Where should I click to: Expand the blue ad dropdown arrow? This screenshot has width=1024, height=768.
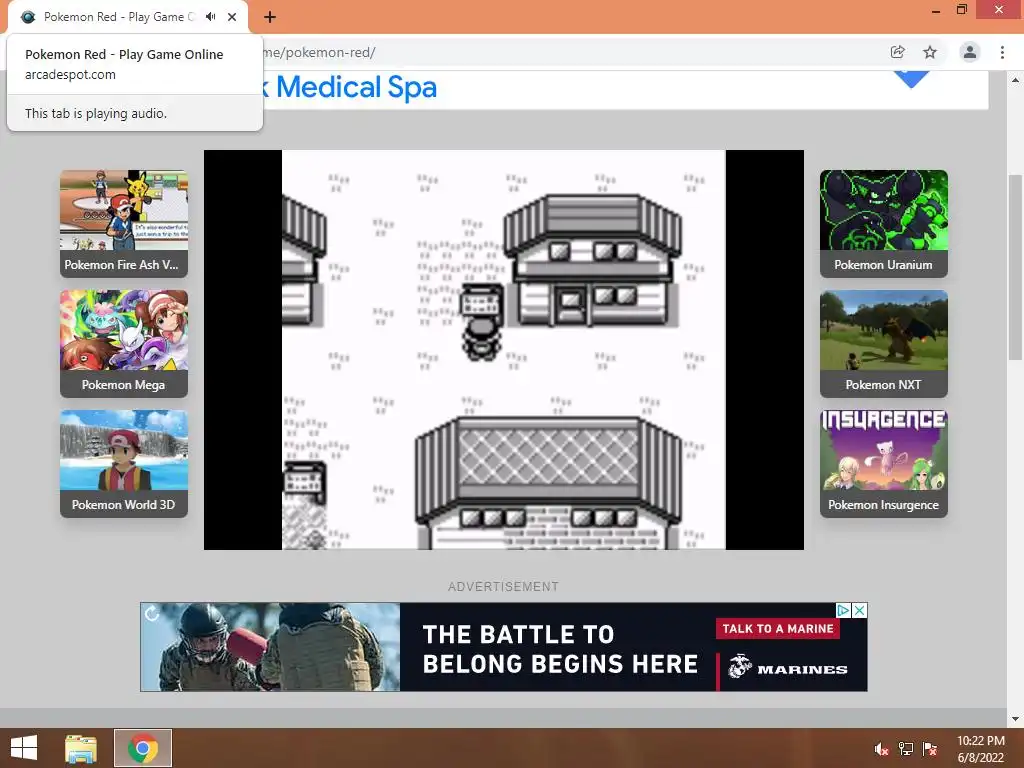(x=912, y=80)
